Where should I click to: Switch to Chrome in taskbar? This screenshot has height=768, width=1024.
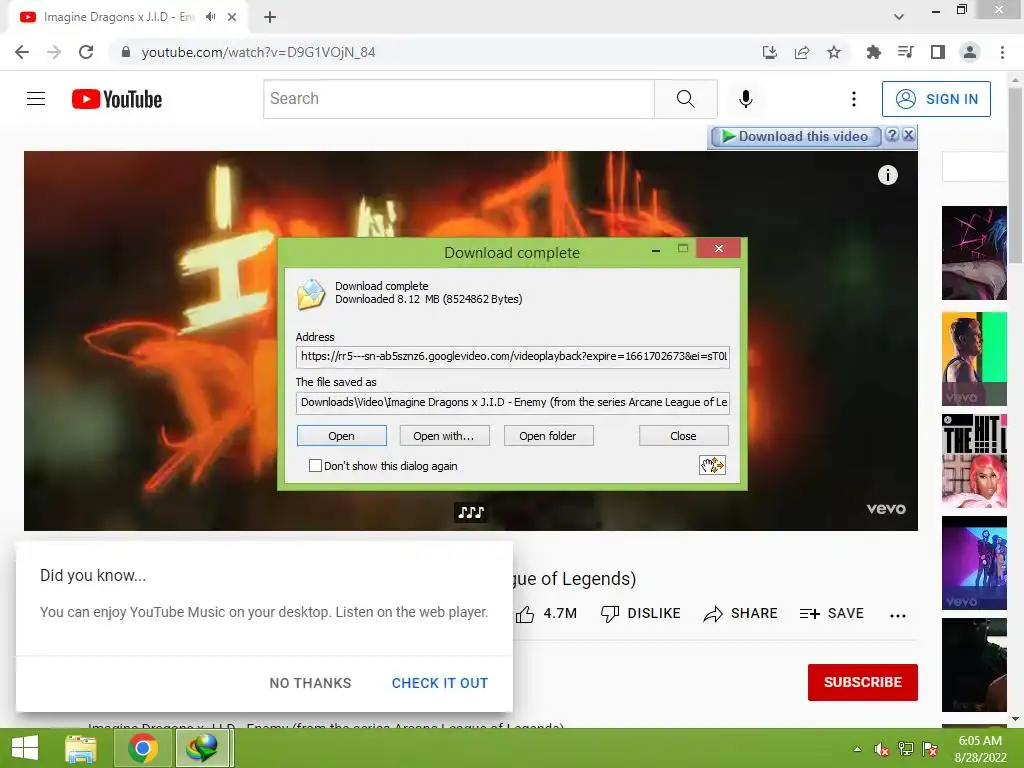point(142,748)
